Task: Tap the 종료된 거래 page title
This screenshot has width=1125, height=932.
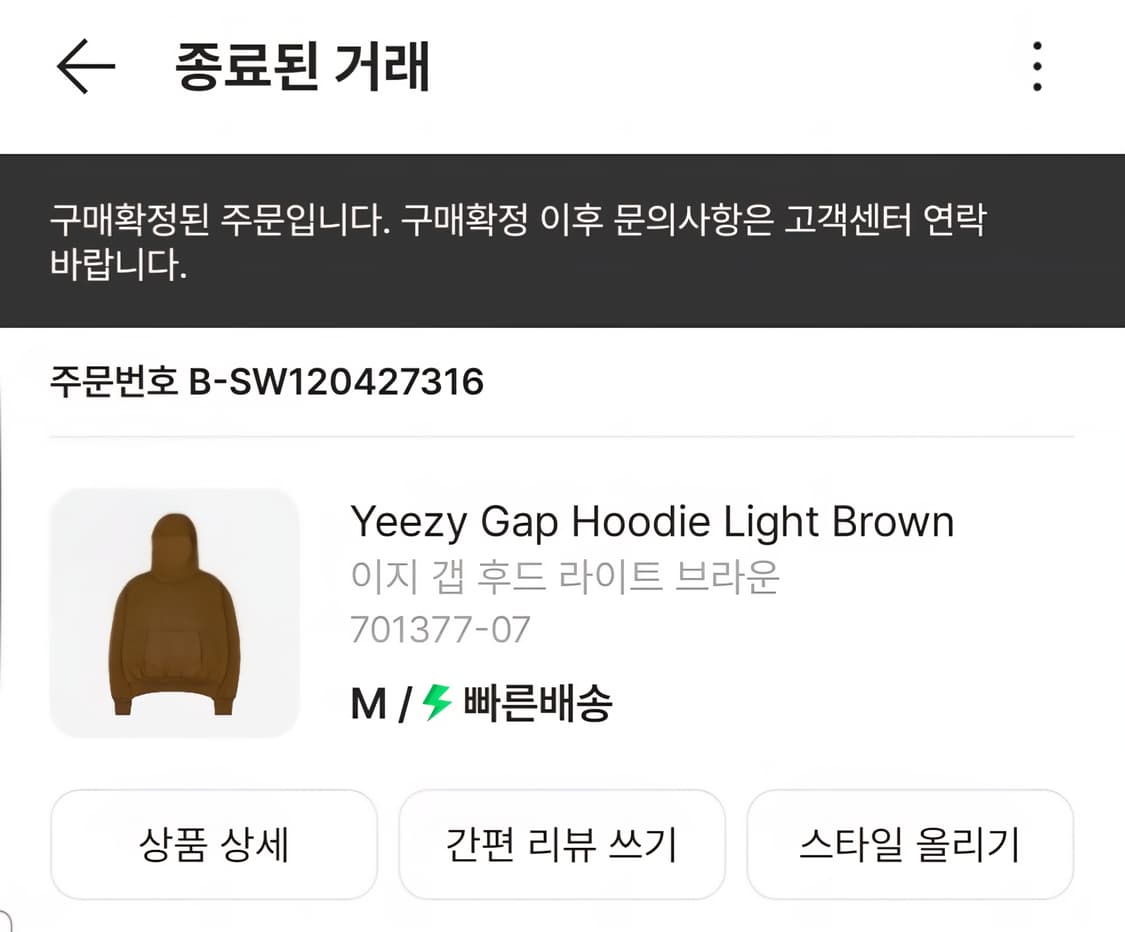Action: pyautogui.click(x=303, y=67)
